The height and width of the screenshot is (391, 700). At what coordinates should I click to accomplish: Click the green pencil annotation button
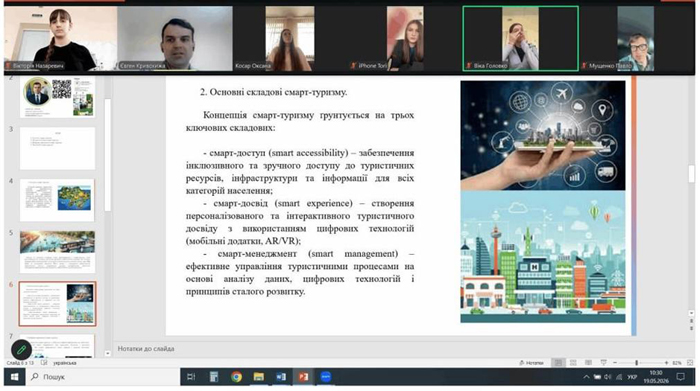[21, 350]
